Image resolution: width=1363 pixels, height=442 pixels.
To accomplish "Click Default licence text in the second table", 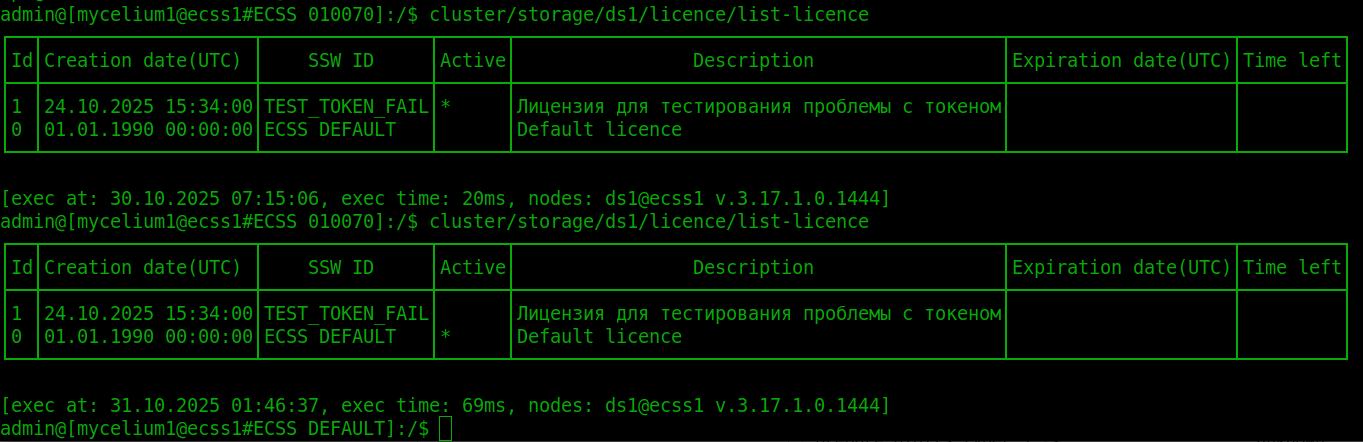I will [599, 337].
